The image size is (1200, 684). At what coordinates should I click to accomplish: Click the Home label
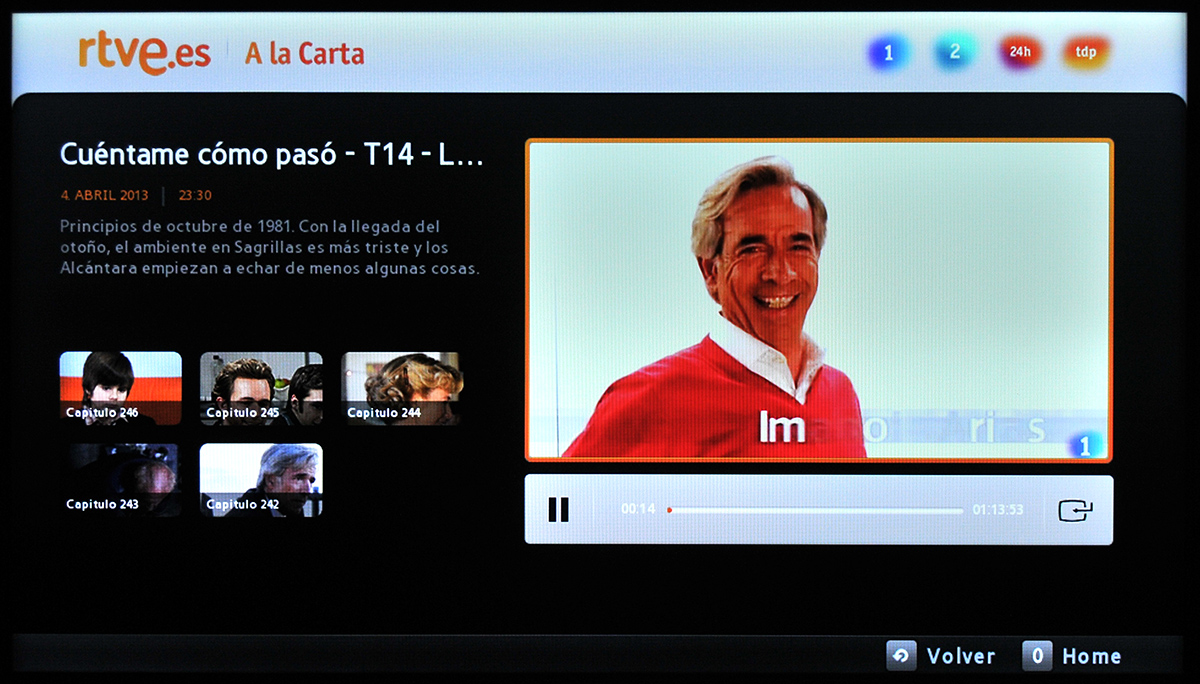click(1091, 657)
